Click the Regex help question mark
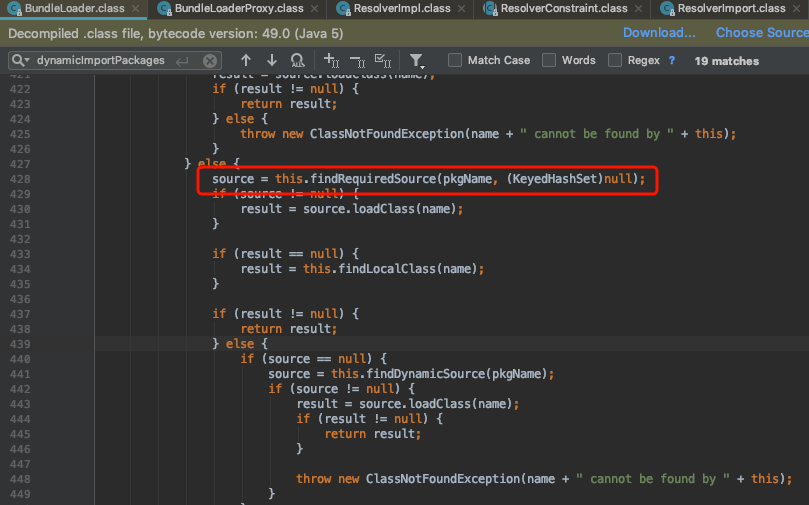 (672, 60)
